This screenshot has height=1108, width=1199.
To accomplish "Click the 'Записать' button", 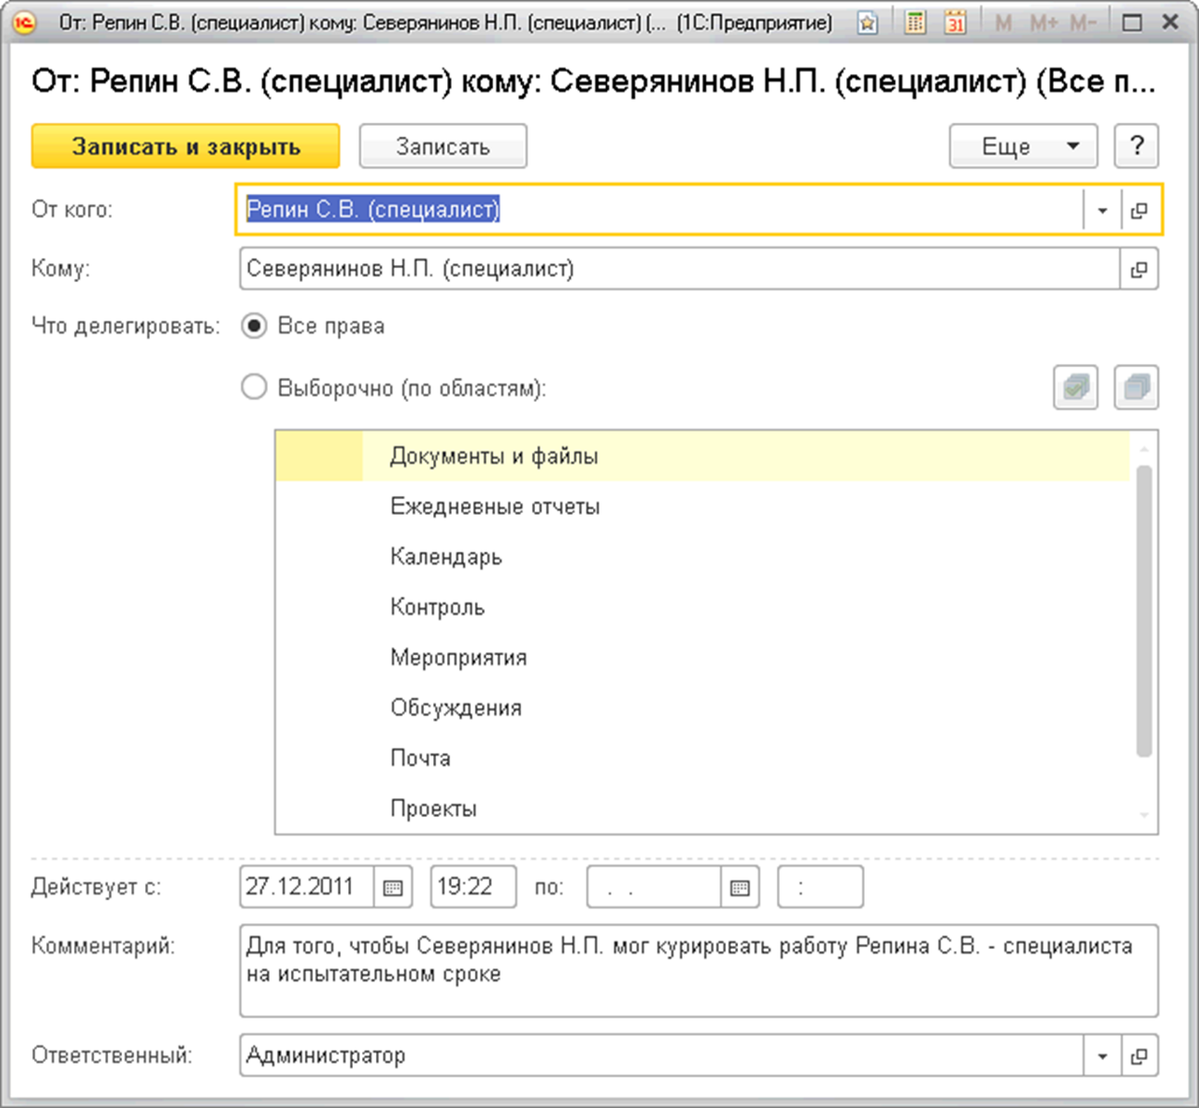I will 443,146.
